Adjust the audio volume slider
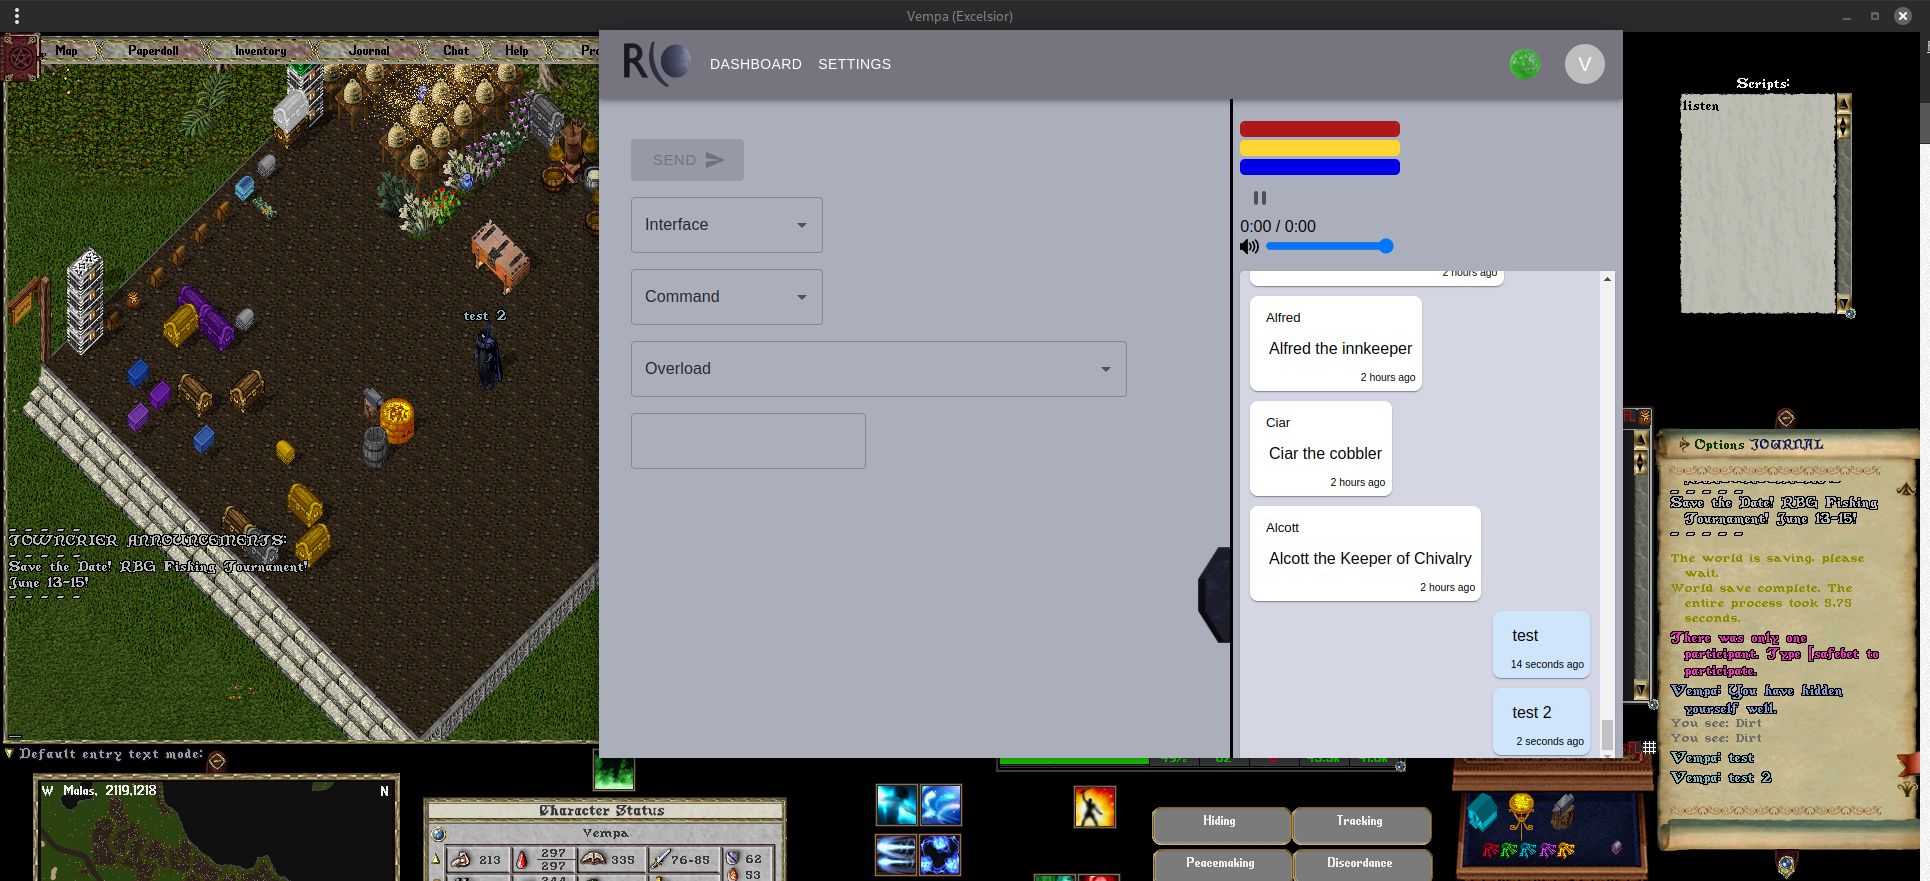Image resolution: width=1930 pixels, height=881 pixels. (x=1329, y=246)
